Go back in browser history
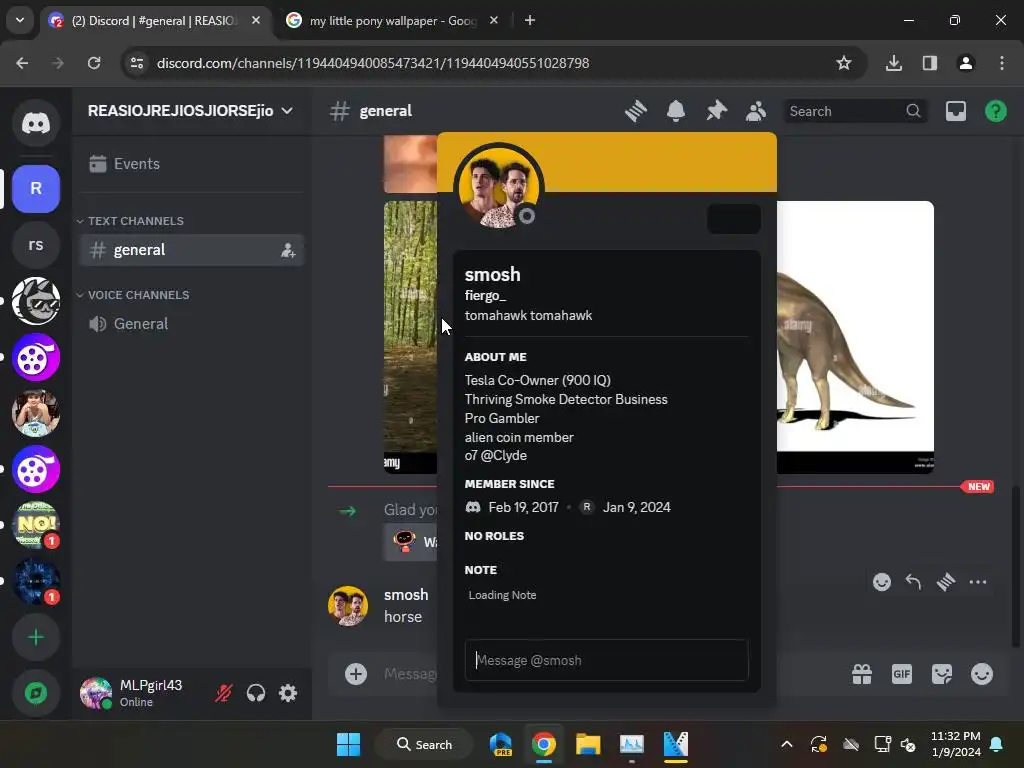 (22, 63)
